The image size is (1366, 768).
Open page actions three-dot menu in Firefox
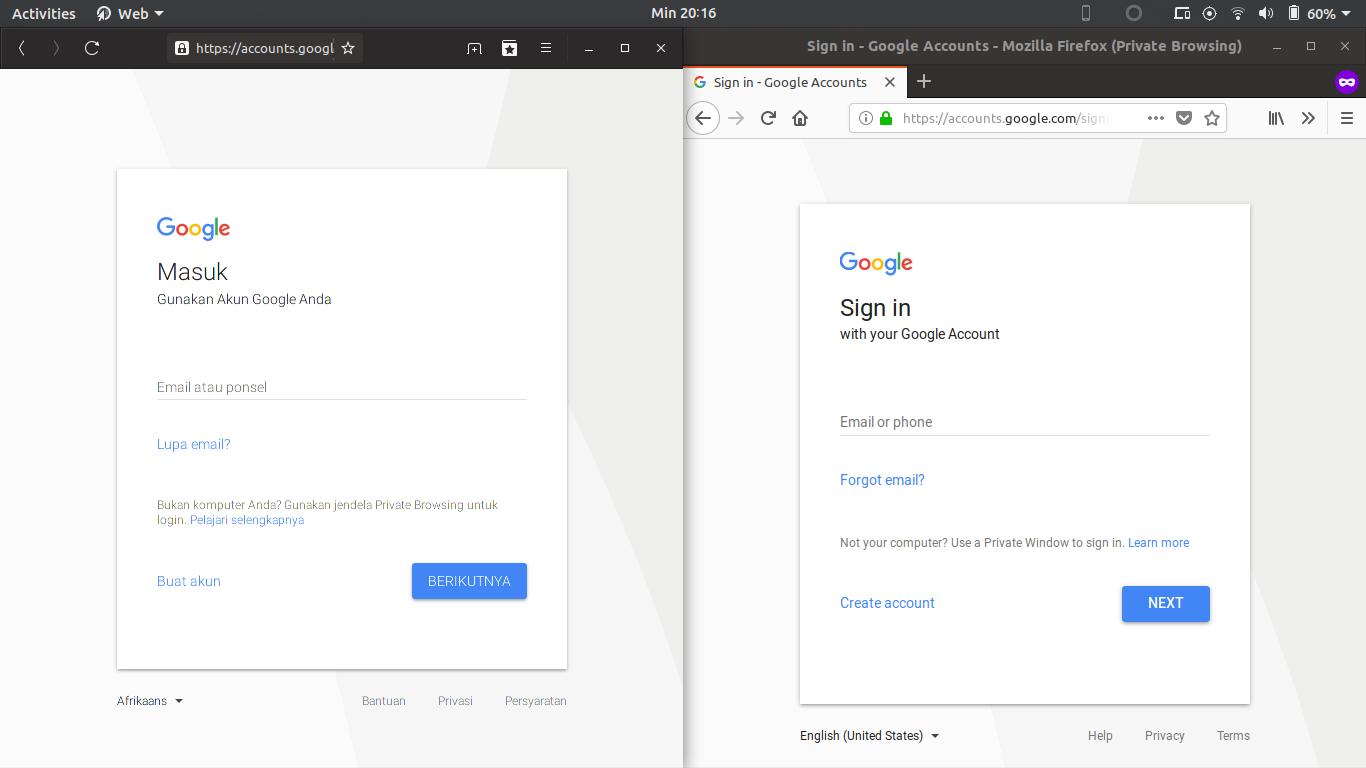1156,118
